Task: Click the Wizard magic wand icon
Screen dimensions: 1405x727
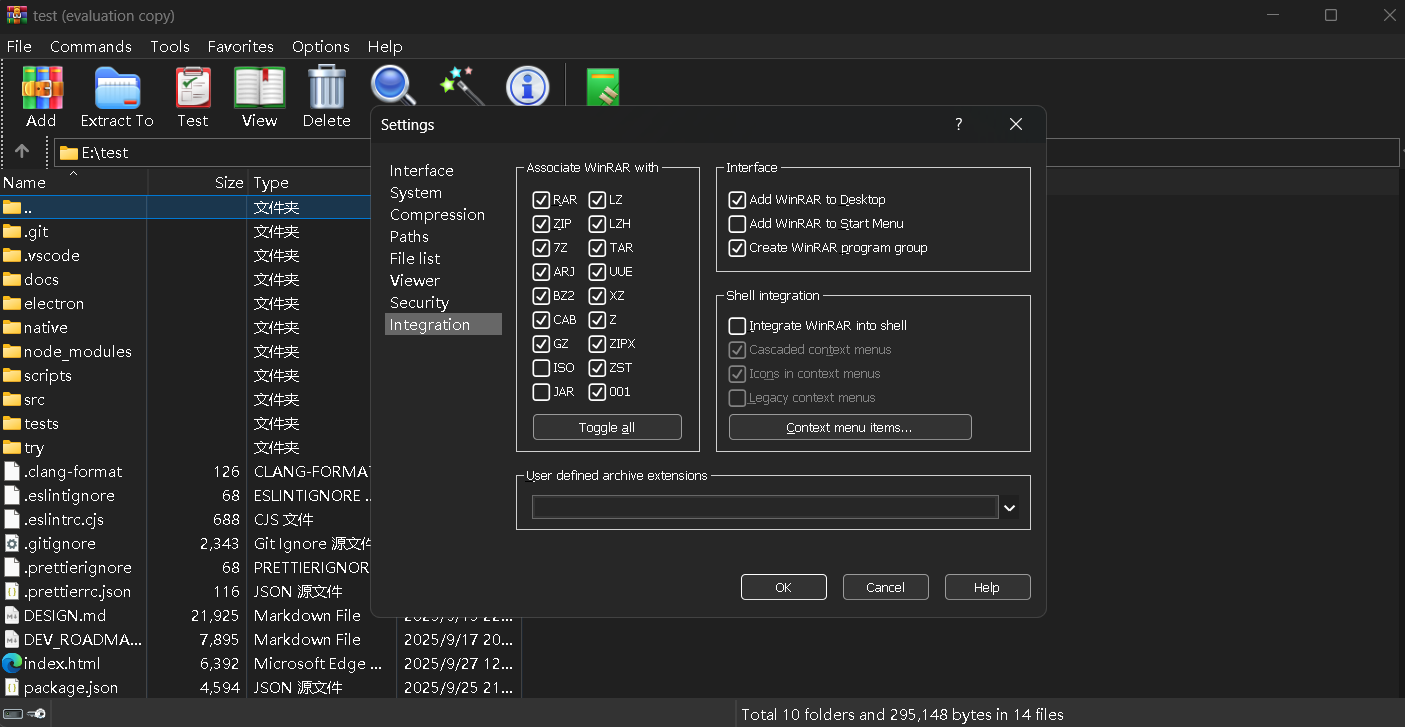Action: point(461,86)
